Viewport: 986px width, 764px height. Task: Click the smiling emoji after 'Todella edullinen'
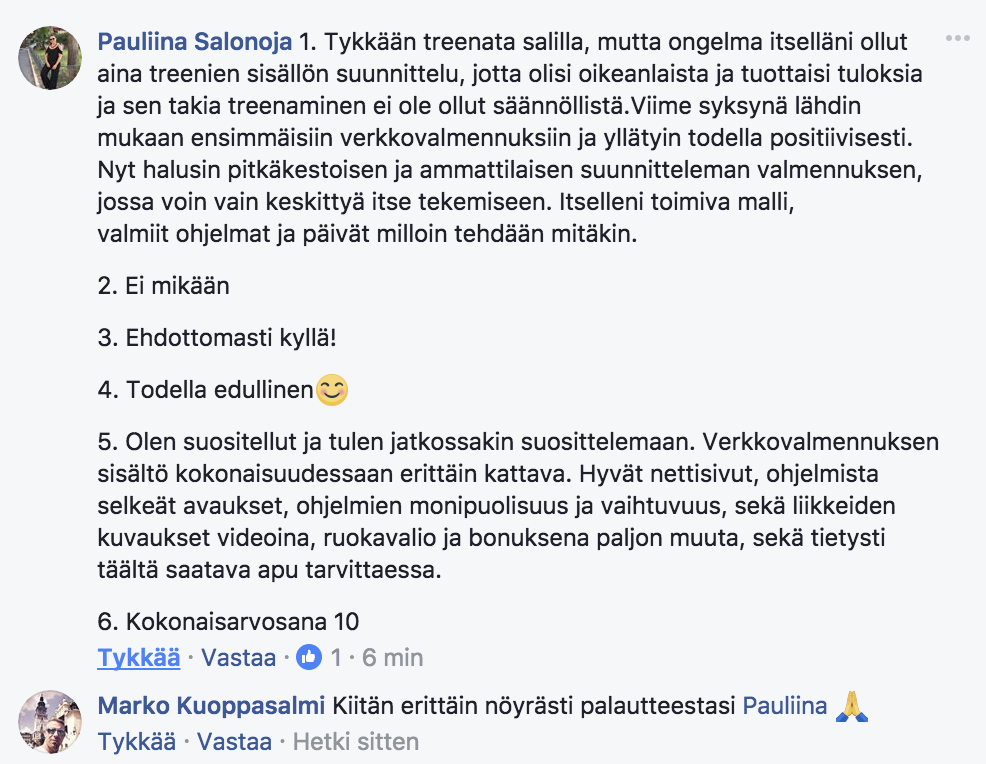tap(331, 390)
